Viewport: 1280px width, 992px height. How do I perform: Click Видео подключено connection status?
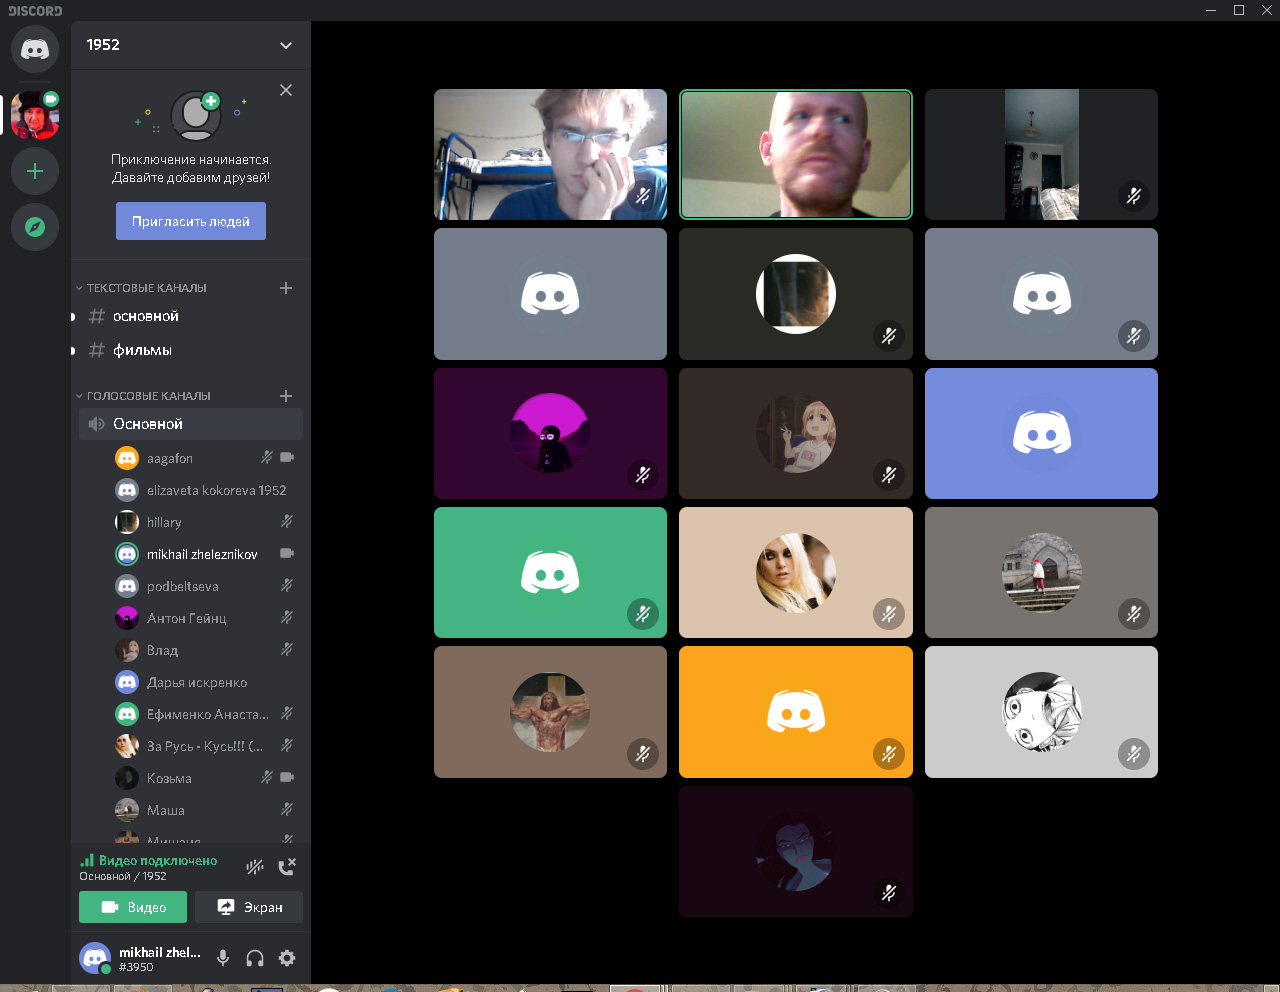[157, 860]
